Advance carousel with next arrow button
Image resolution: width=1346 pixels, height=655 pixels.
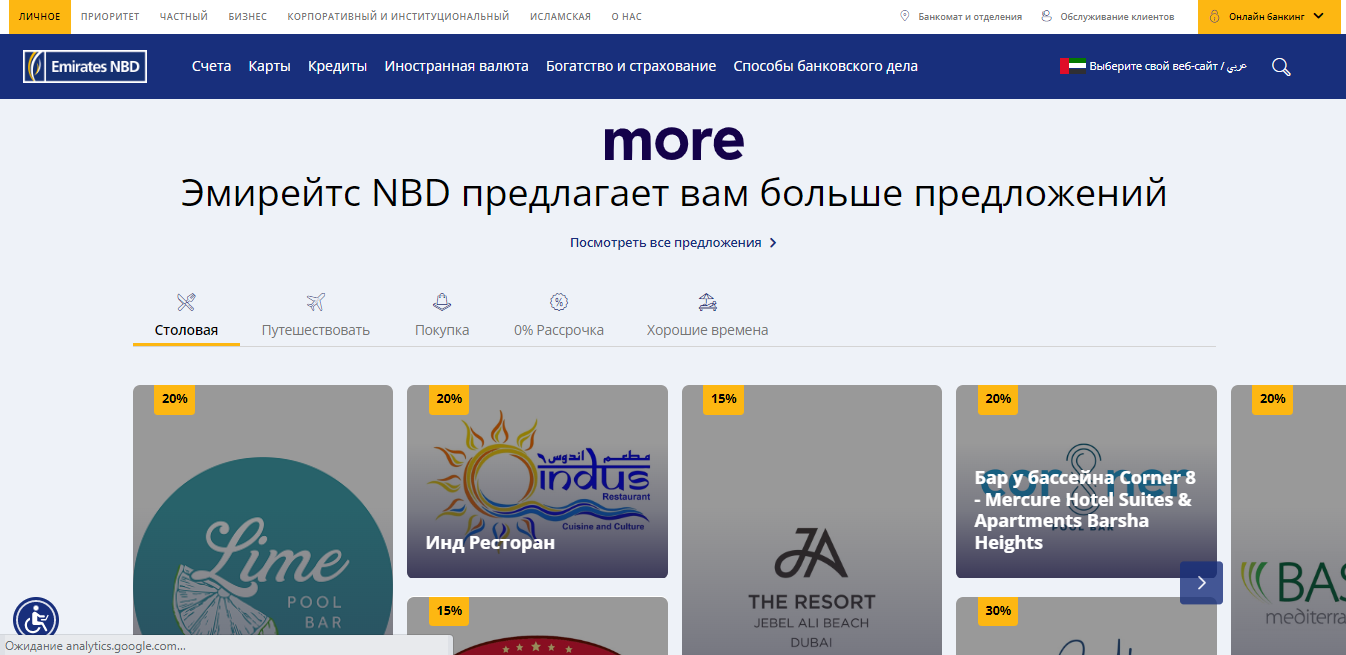[x=1201, y=583]
